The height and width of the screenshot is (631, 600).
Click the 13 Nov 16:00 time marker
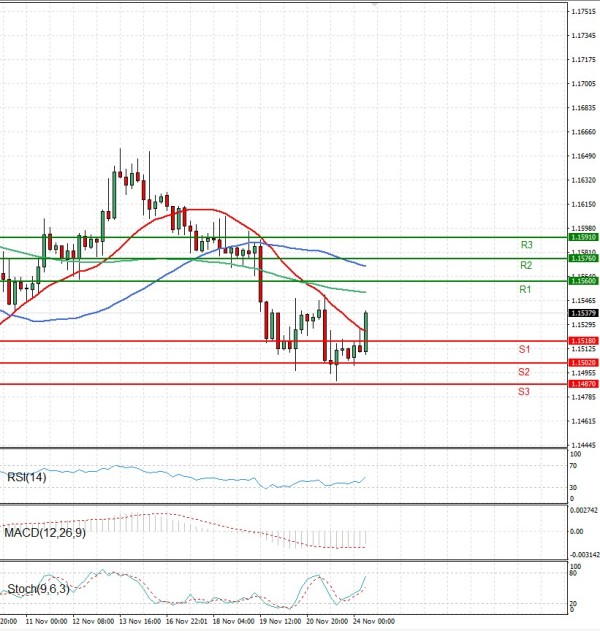point(140,621)
